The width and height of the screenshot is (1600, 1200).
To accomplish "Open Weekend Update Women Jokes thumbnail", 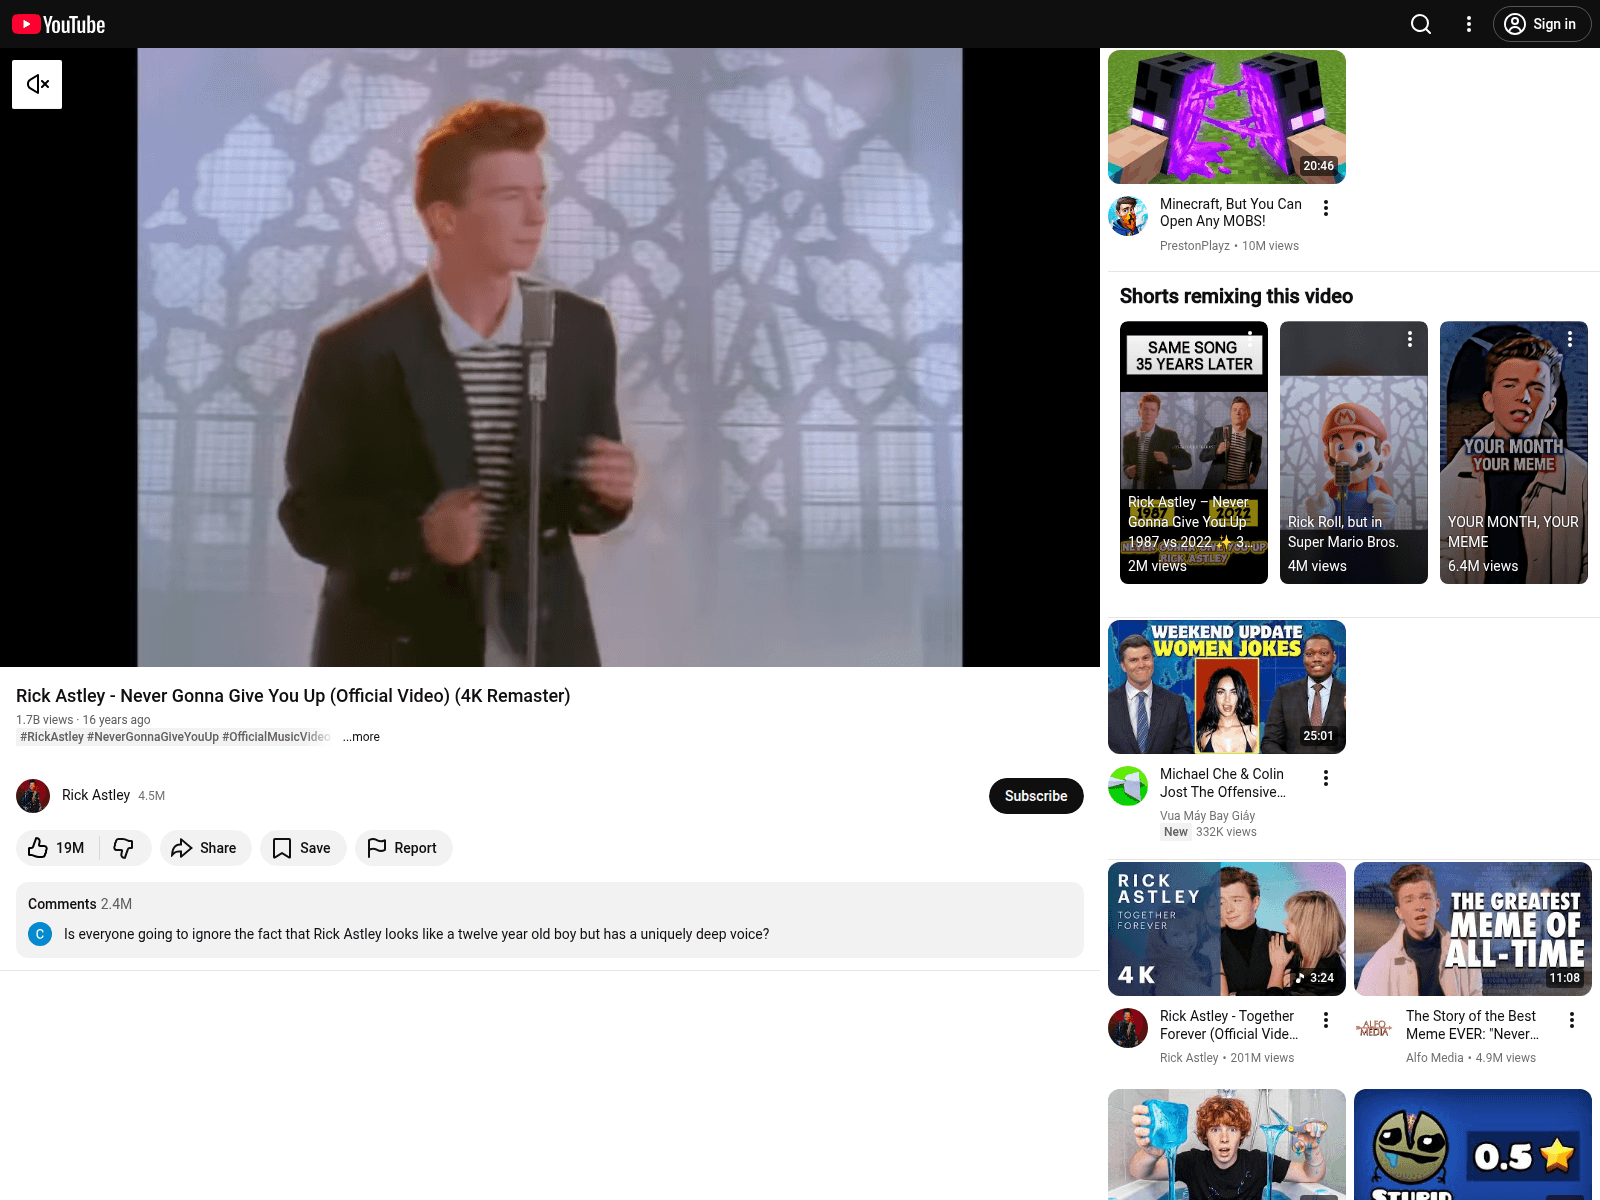I will point(1227,687).
